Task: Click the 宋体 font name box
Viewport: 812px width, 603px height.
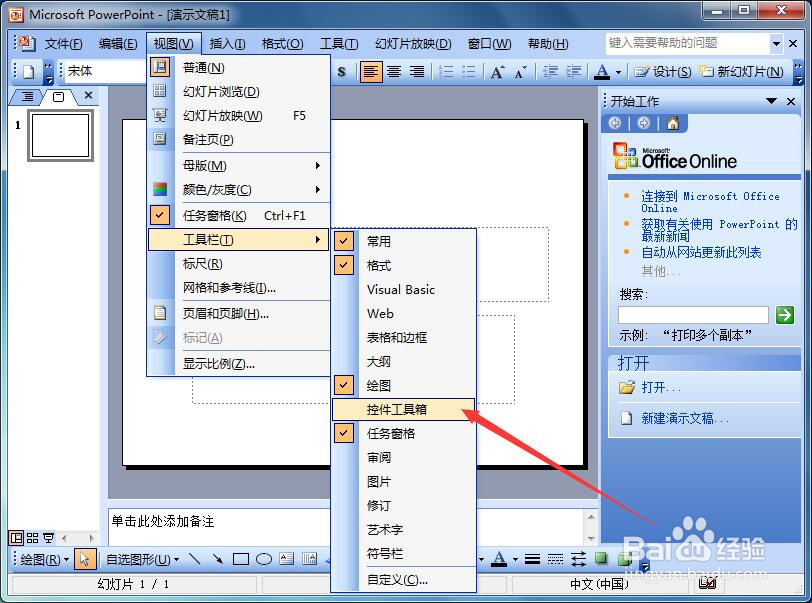Action: tap(106, 71)
